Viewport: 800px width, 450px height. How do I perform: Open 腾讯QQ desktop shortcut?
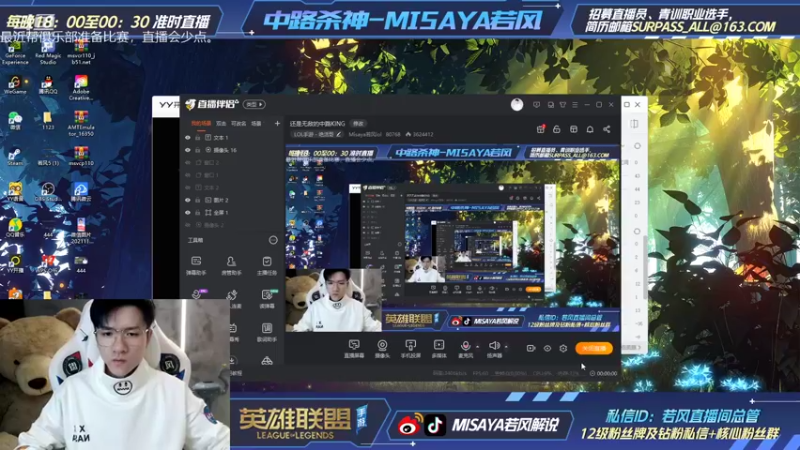pyautogui.click(x=48, y=85)
